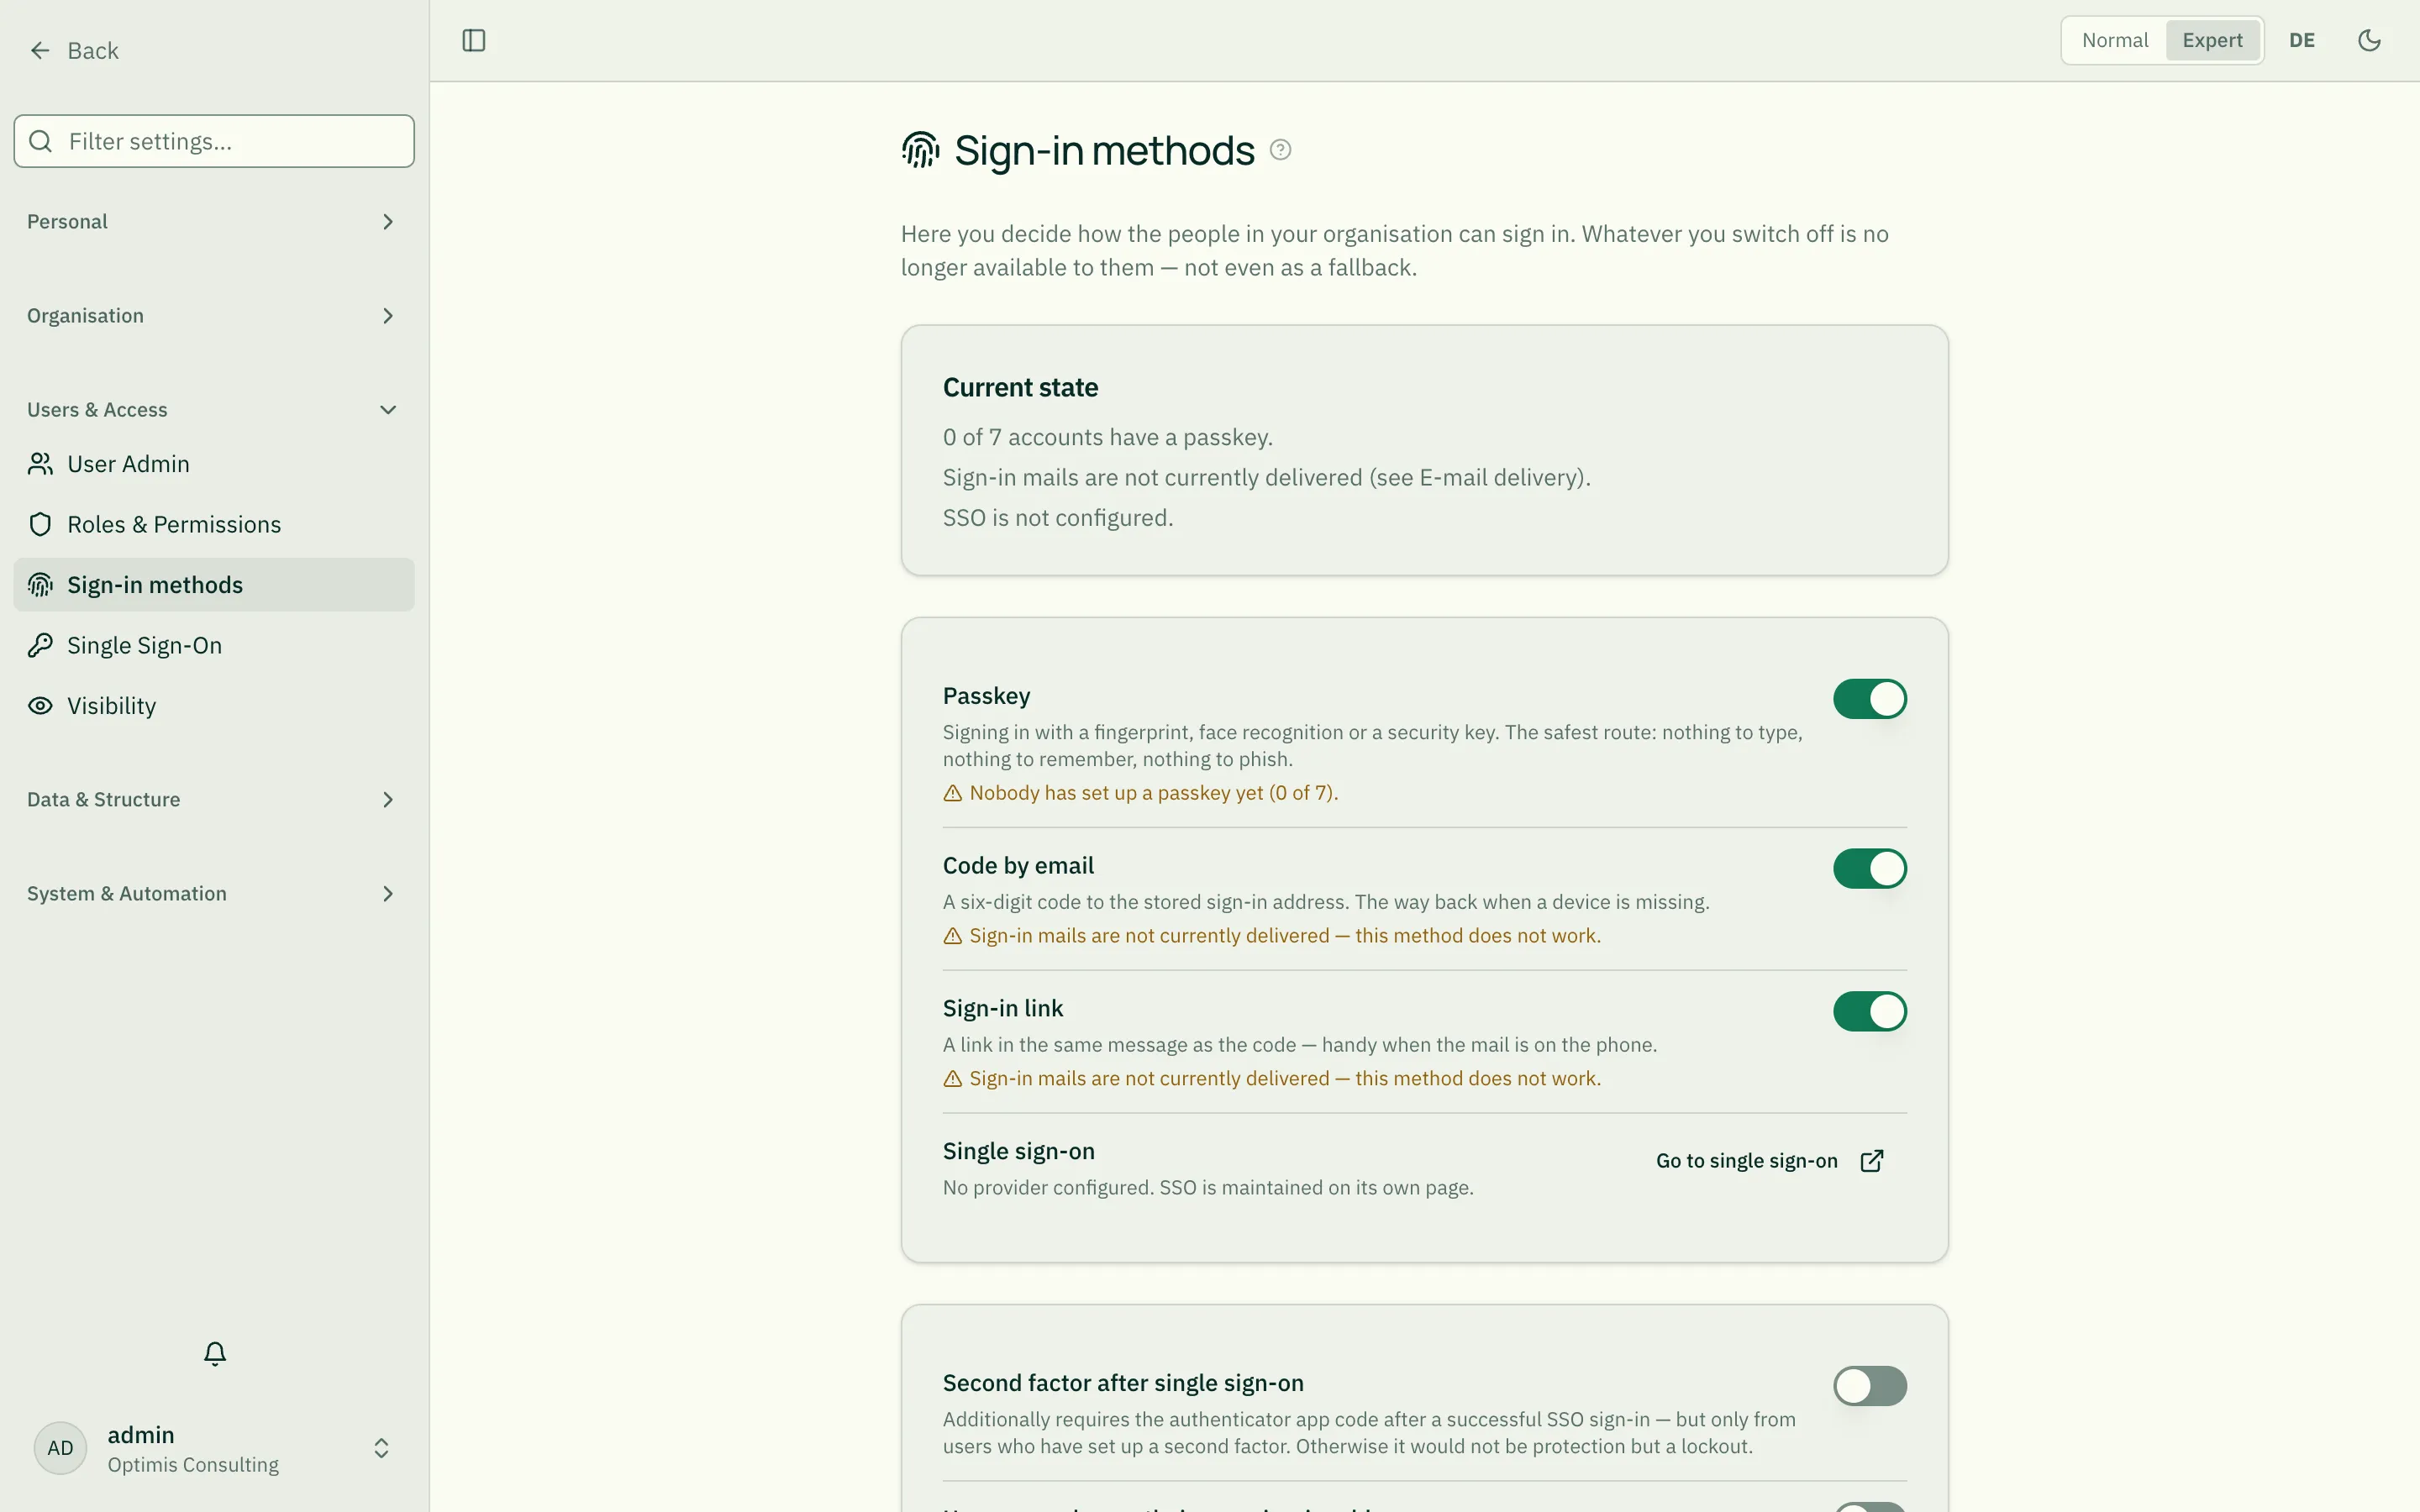Click '0 of 7 accounts have a passkey.'
This screenshot has width=2420, height=1512.
[1108, 438]
